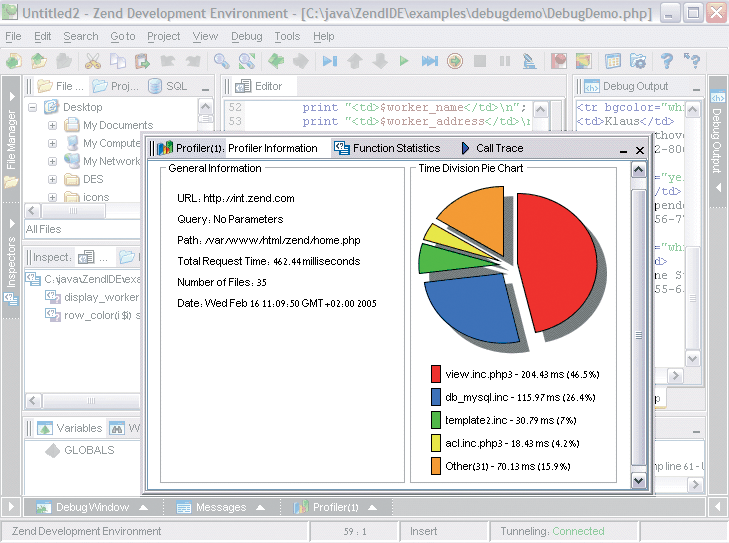Expand the My Network tree node

click(x=53, y=161)
